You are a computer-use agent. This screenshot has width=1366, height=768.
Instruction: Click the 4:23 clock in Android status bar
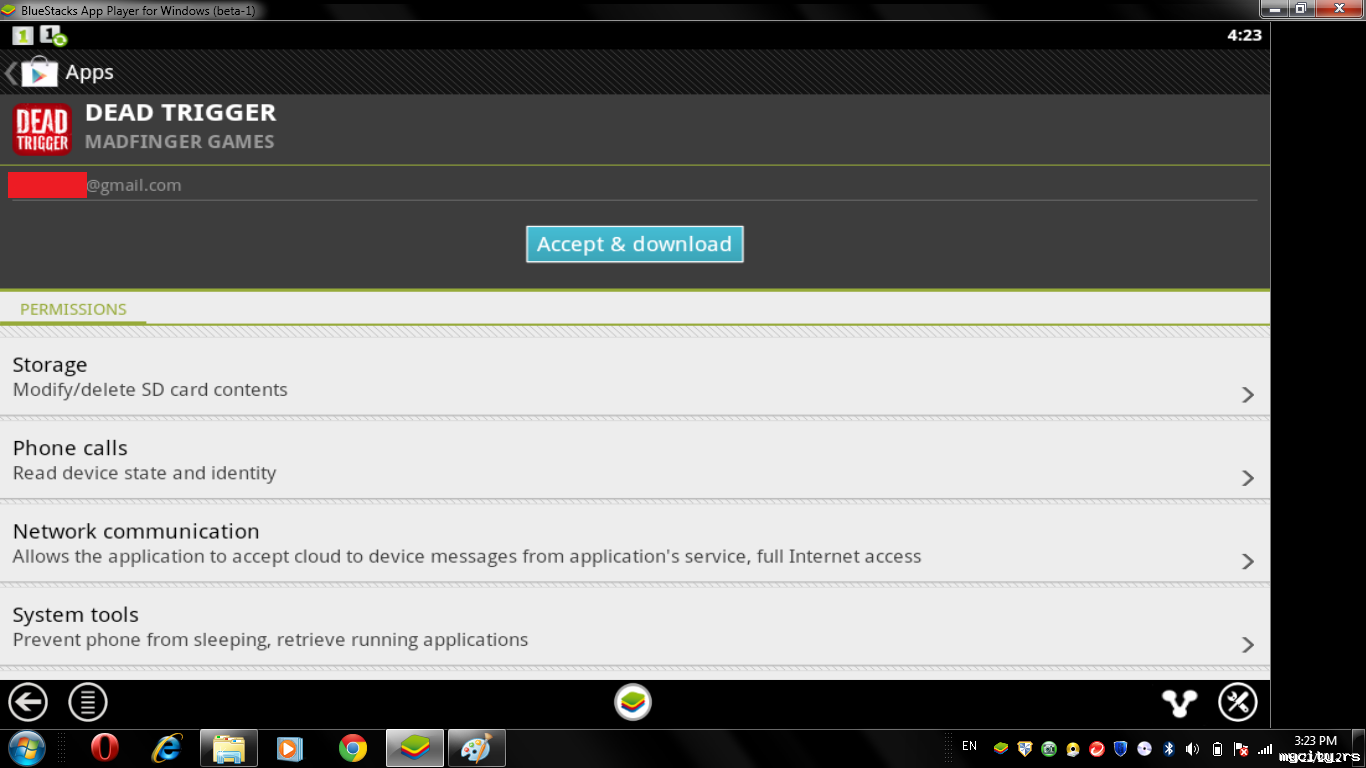point(1244,35)
